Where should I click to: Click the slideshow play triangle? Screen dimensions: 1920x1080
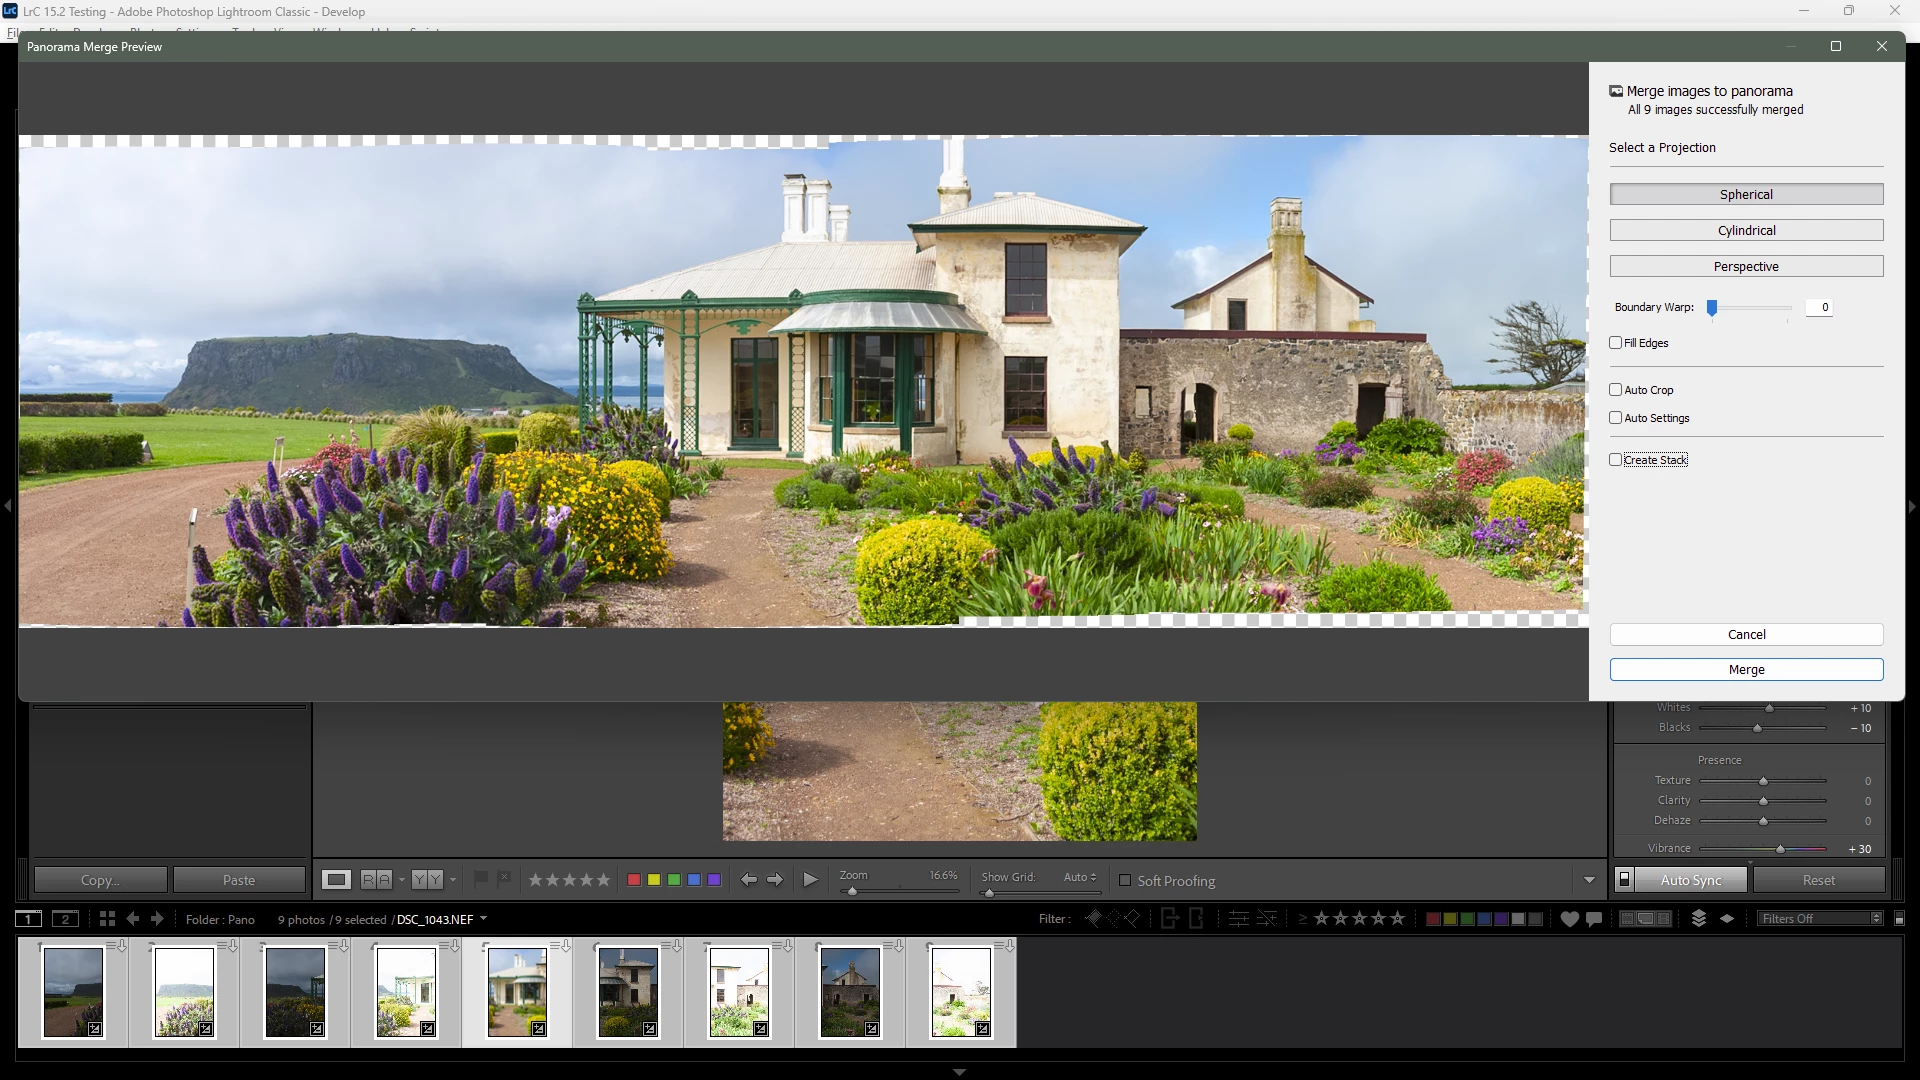[x=811, y=880]
